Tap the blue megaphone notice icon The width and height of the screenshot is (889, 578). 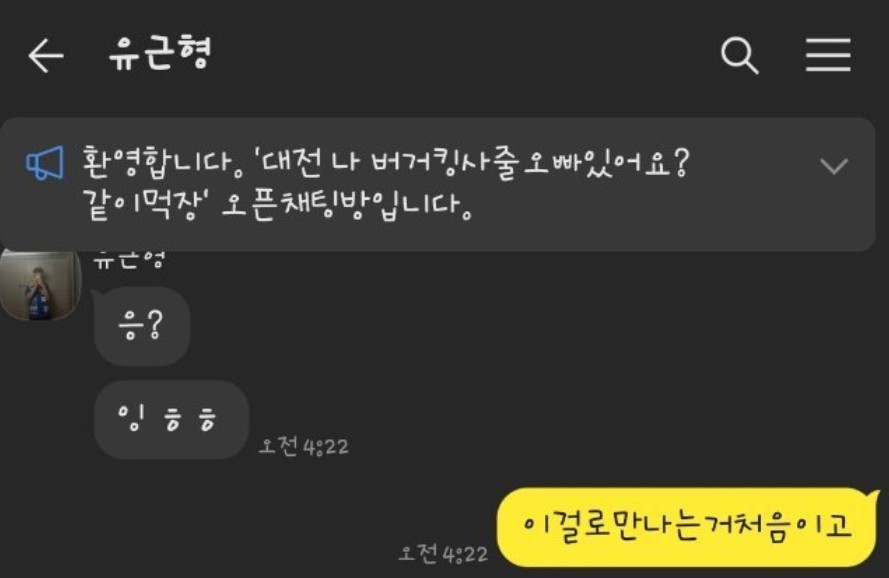(45, 163)
